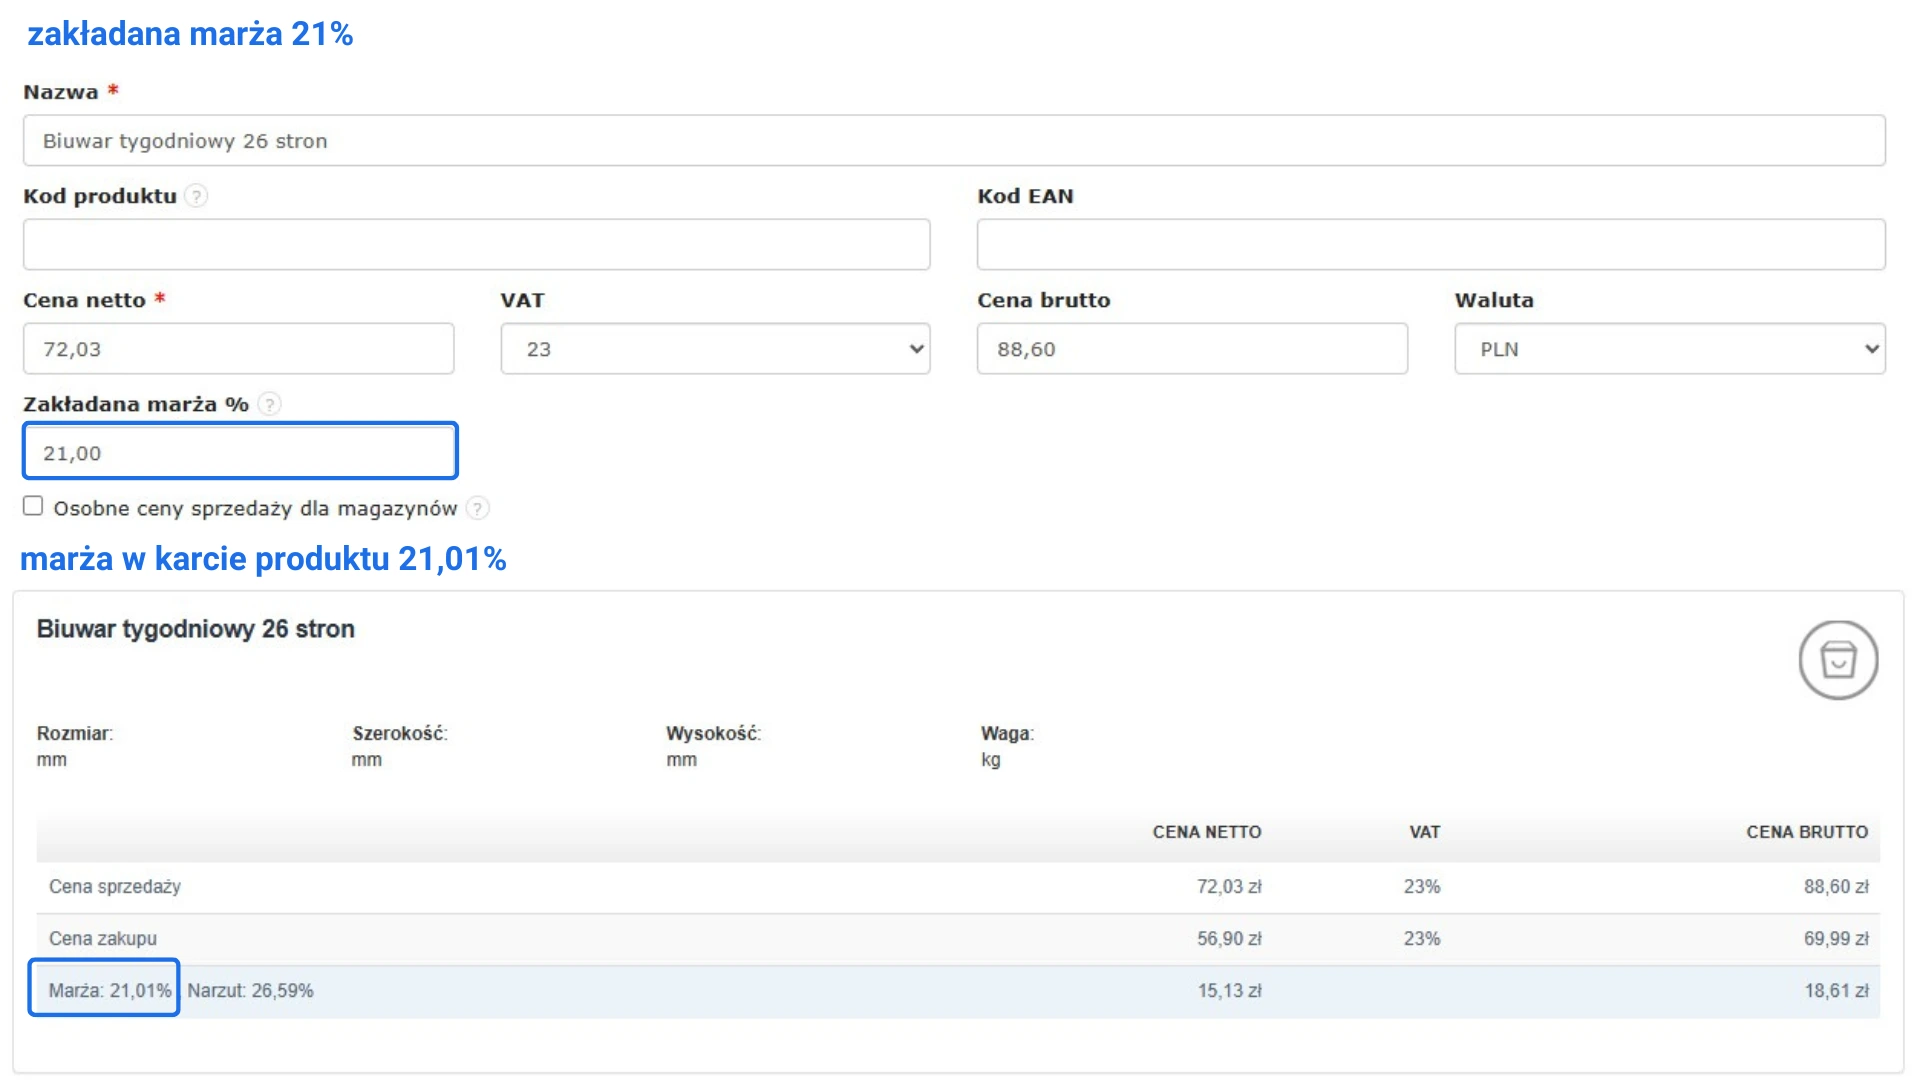Click help icon next to Kod produktu
This screenshot has width=1920, height=1080.
coord(197,196)
